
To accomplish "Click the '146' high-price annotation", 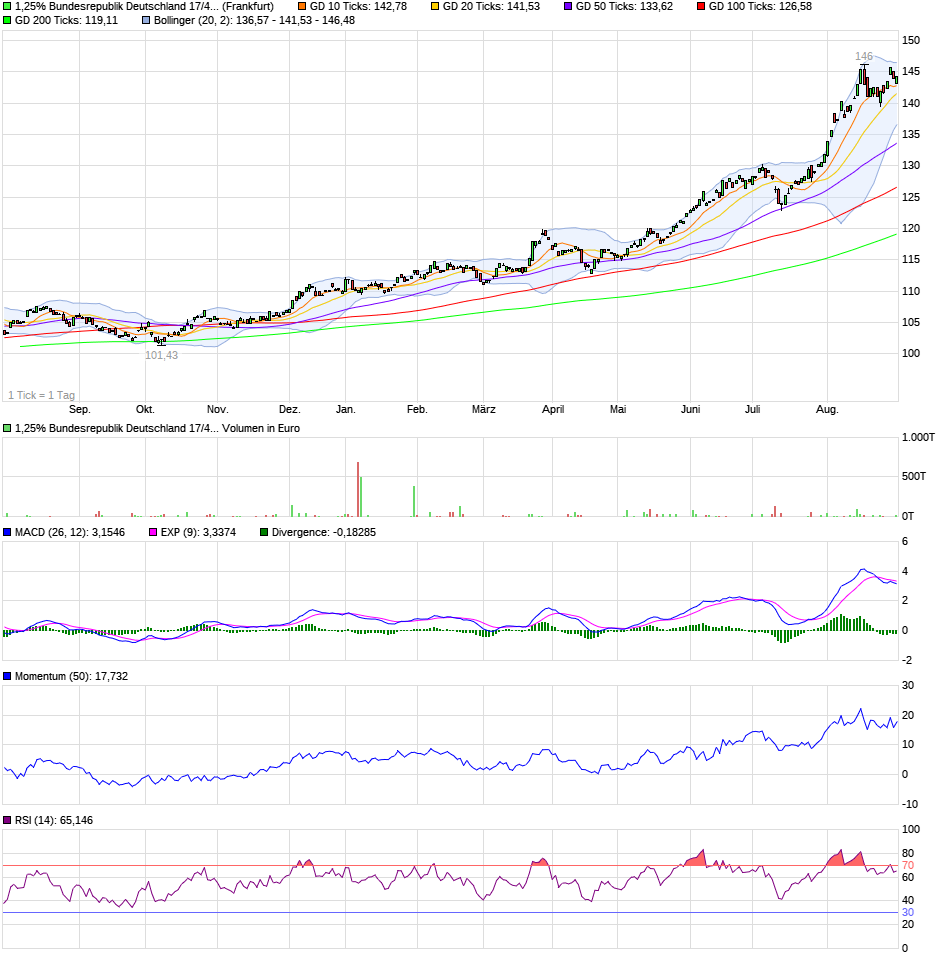I will (864, 56).
